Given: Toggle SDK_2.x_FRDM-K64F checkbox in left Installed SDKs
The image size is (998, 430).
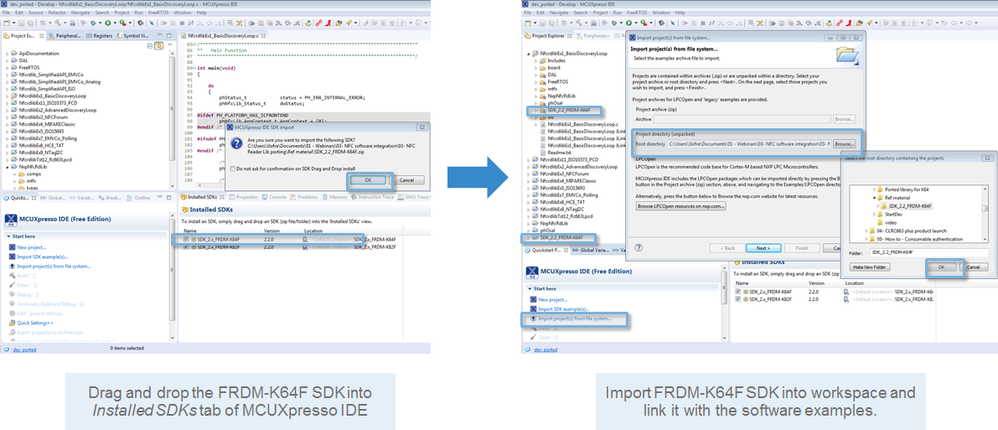Looking at the screenshot, I should (186, 239).
